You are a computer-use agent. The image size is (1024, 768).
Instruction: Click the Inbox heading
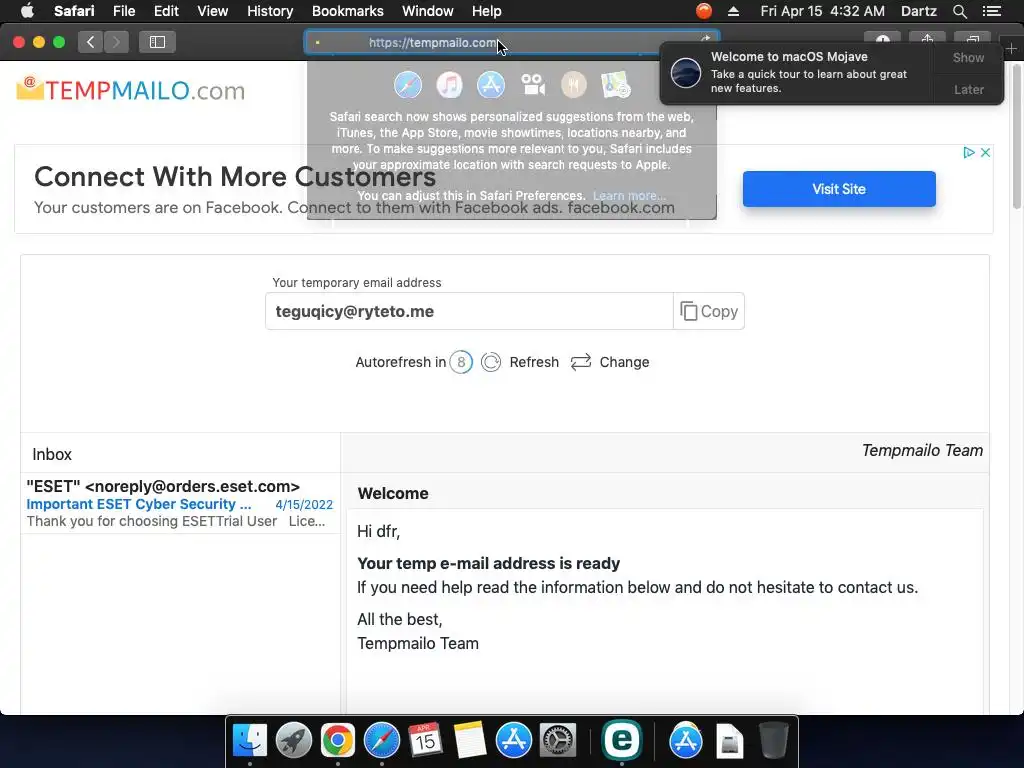[x=52, y=454]
